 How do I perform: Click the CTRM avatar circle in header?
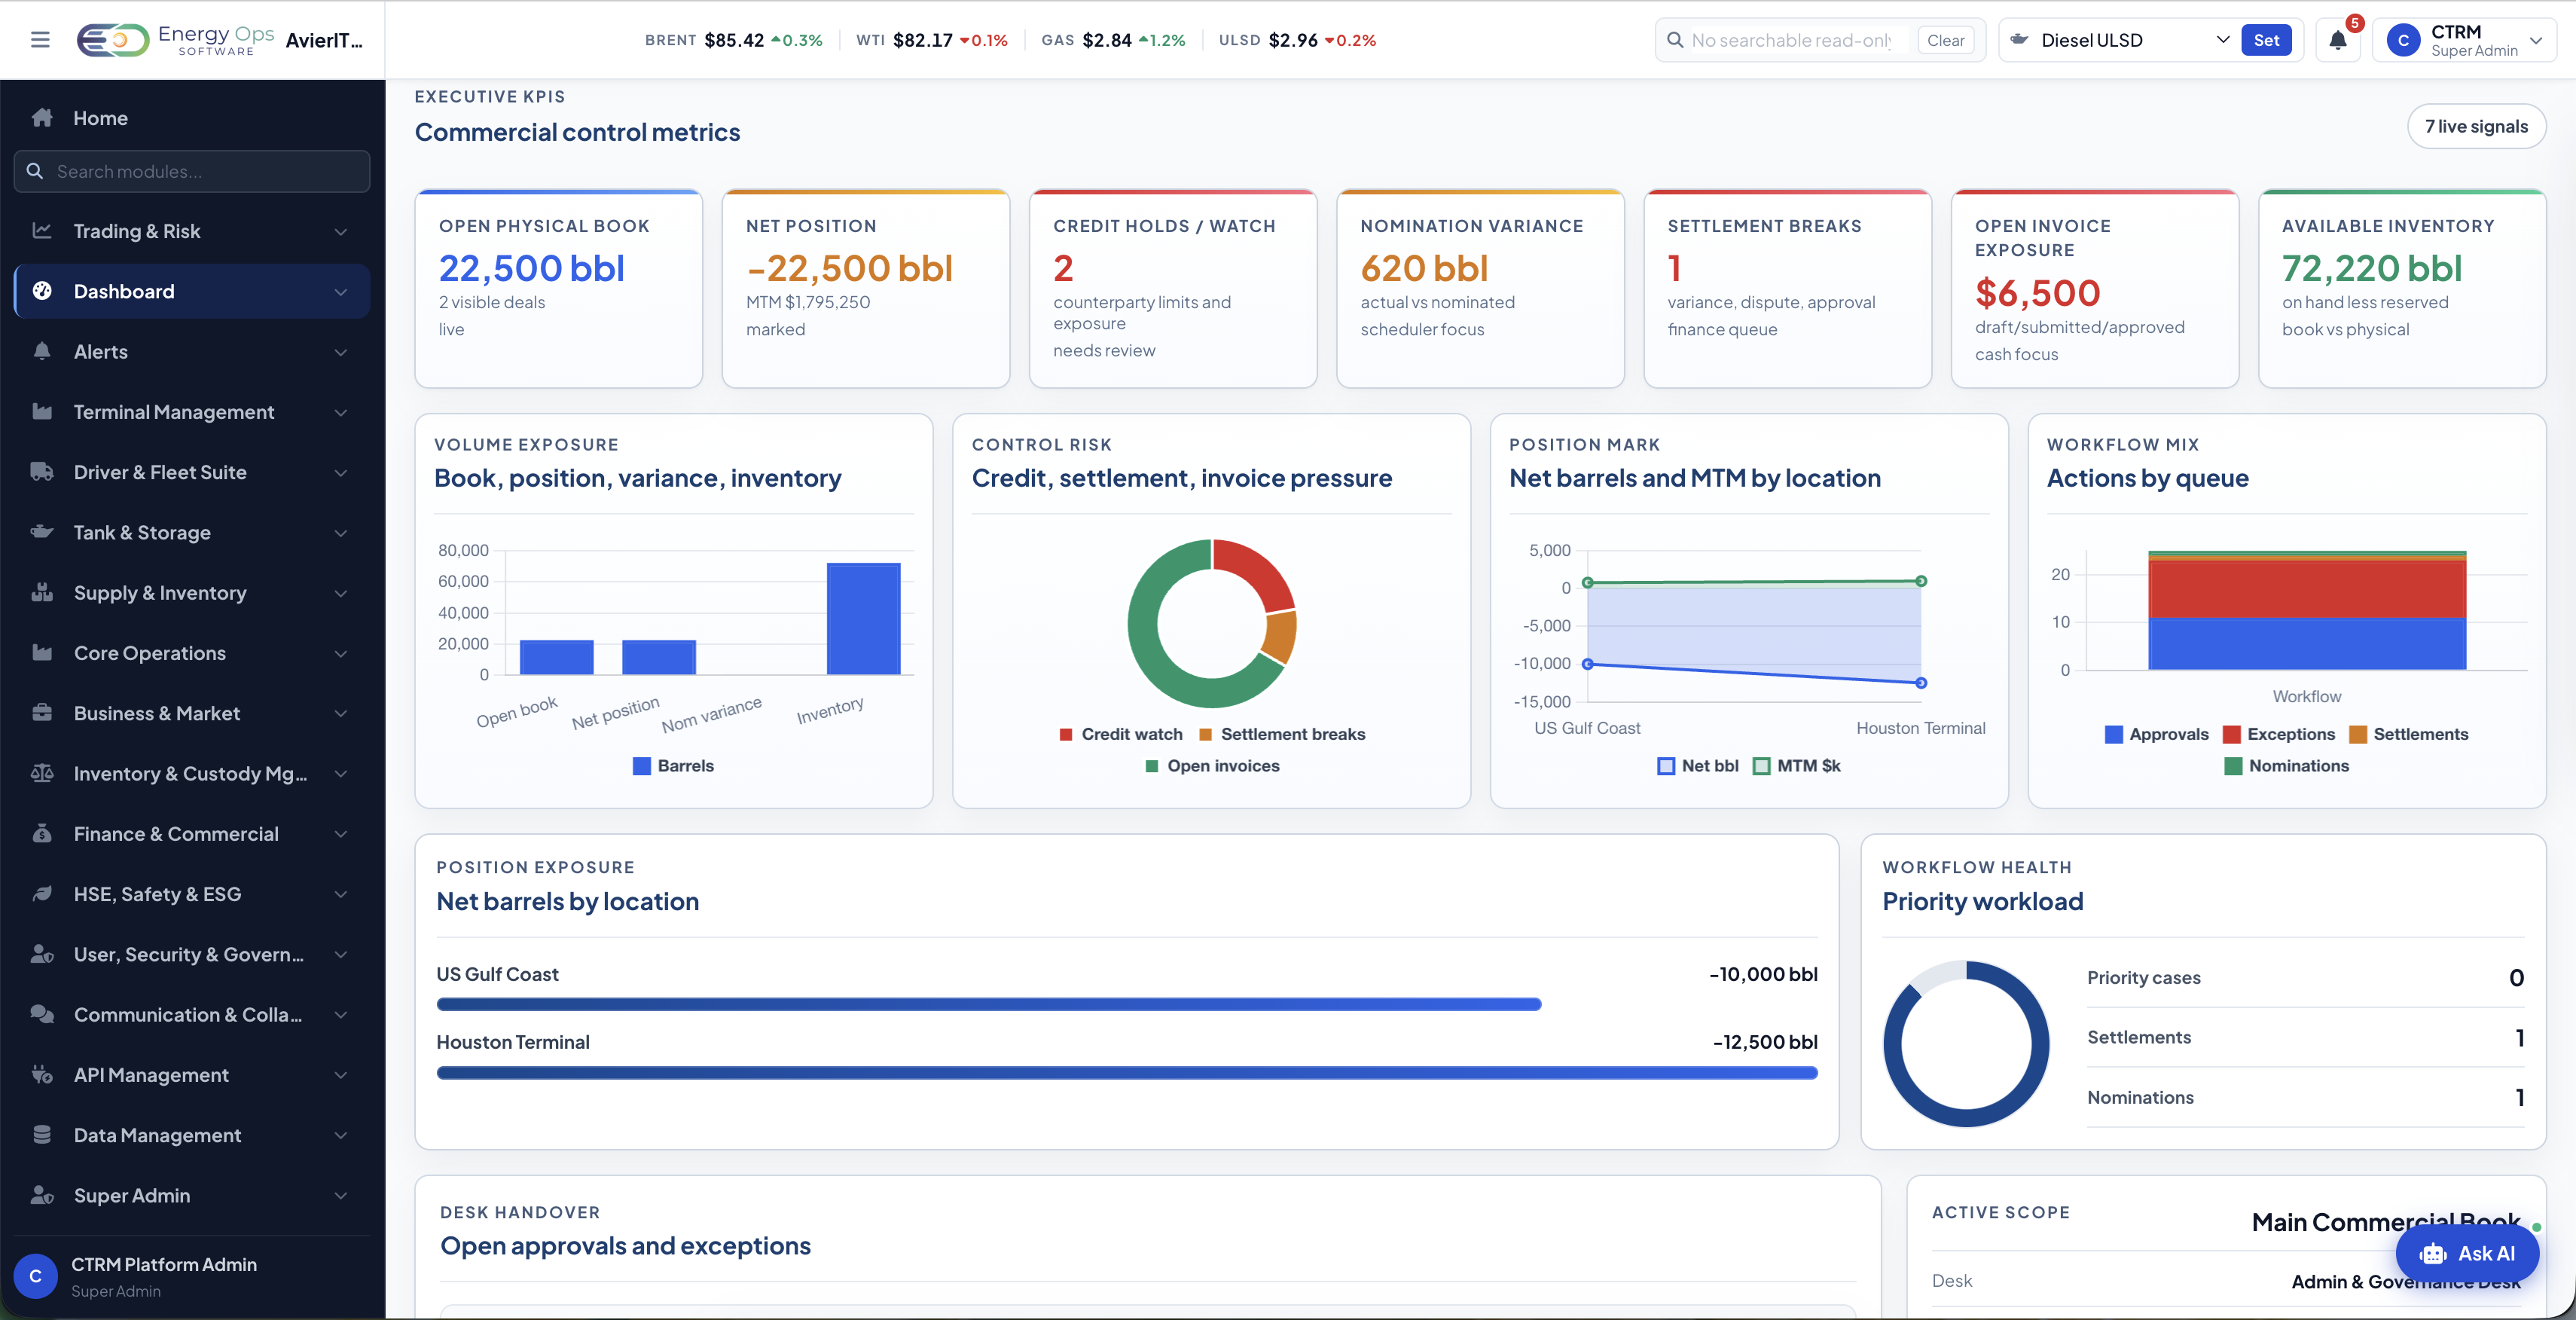coord(2403,40)
